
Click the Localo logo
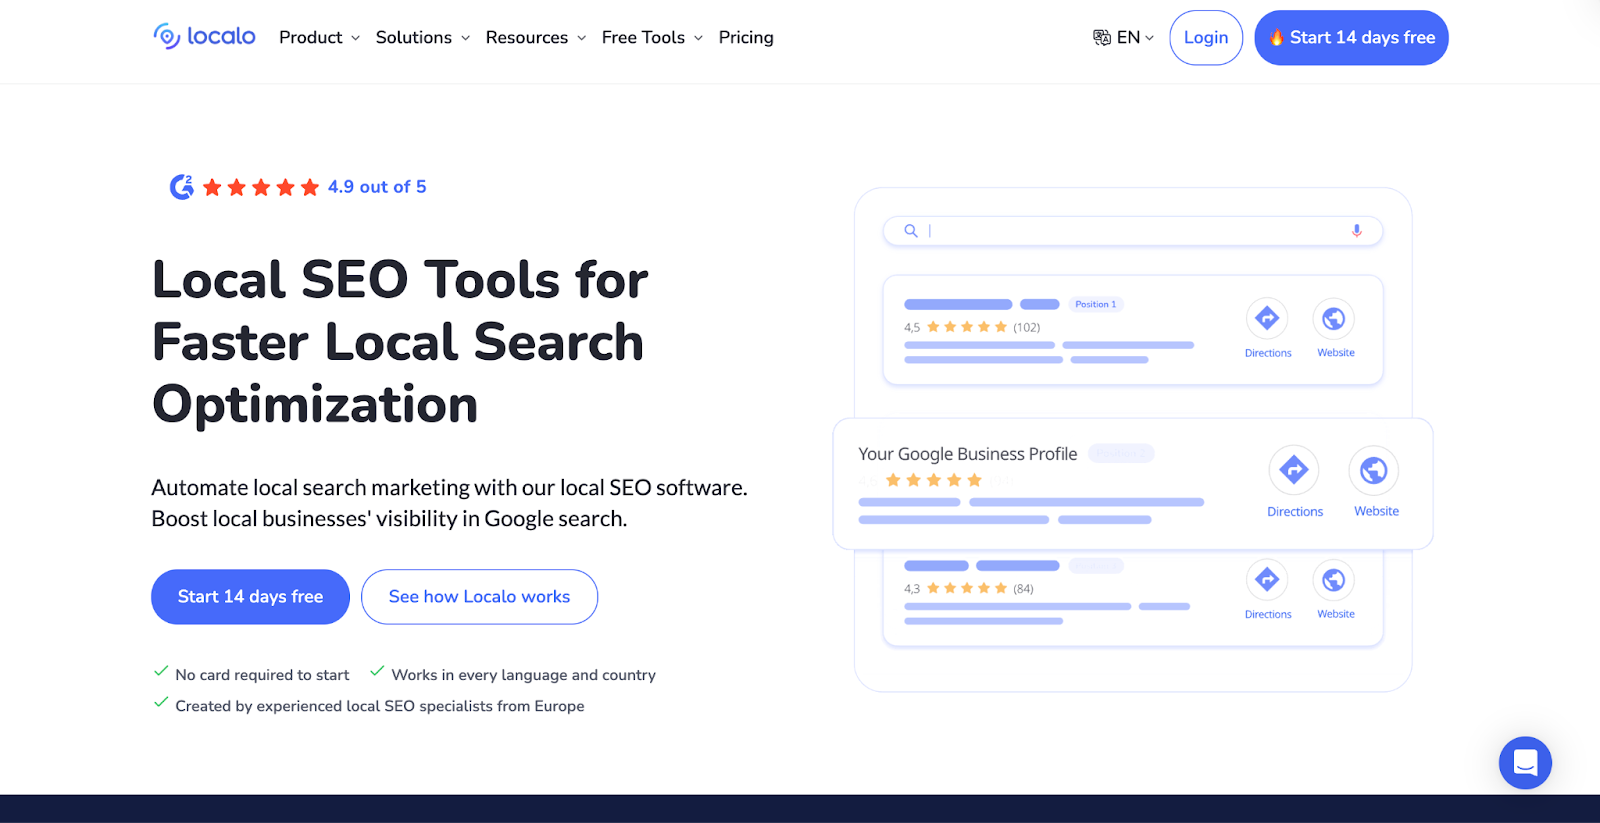pyautogui.click(x=204, y=37)
